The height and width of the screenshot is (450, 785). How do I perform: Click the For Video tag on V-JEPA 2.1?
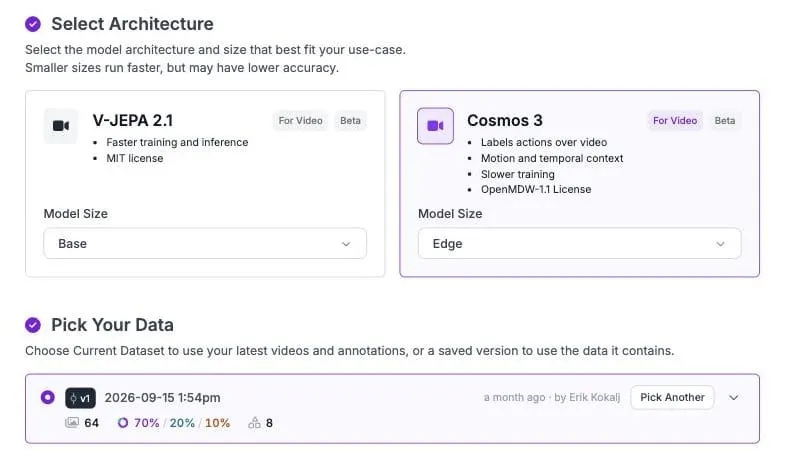[x=300, y=121]
